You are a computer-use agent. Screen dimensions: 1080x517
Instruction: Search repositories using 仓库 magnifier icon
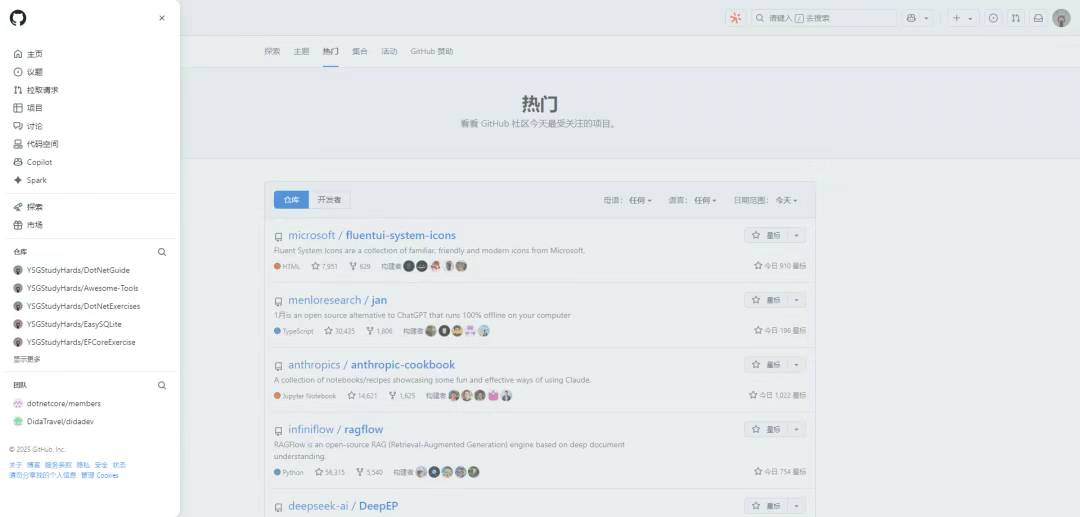click(162, 252)
